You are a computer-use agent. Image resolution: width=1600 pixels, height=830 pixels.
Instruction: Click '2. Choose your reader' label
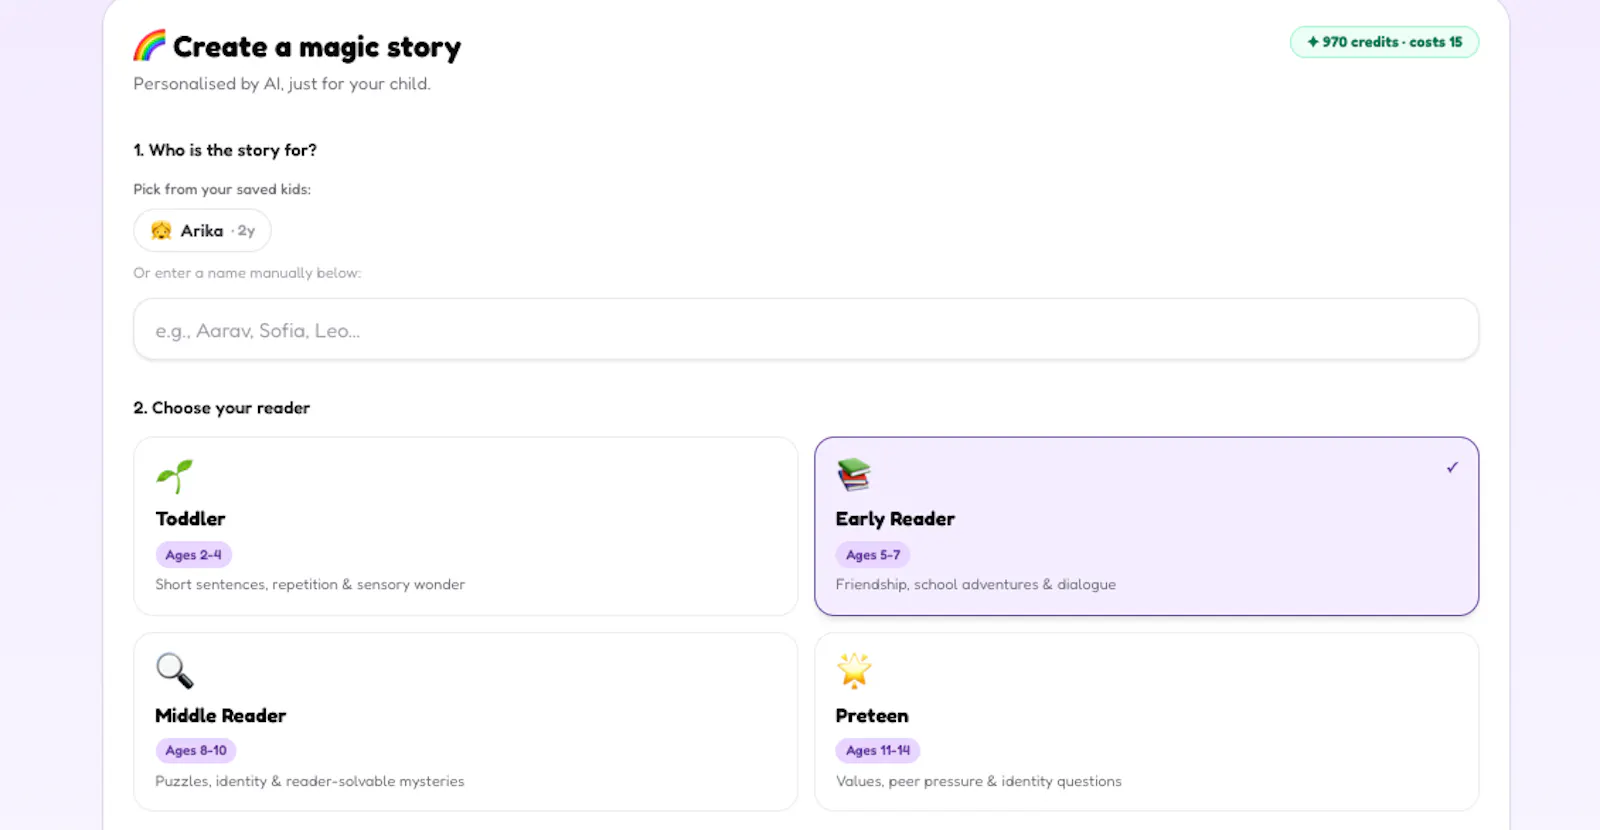coord(221,408)
